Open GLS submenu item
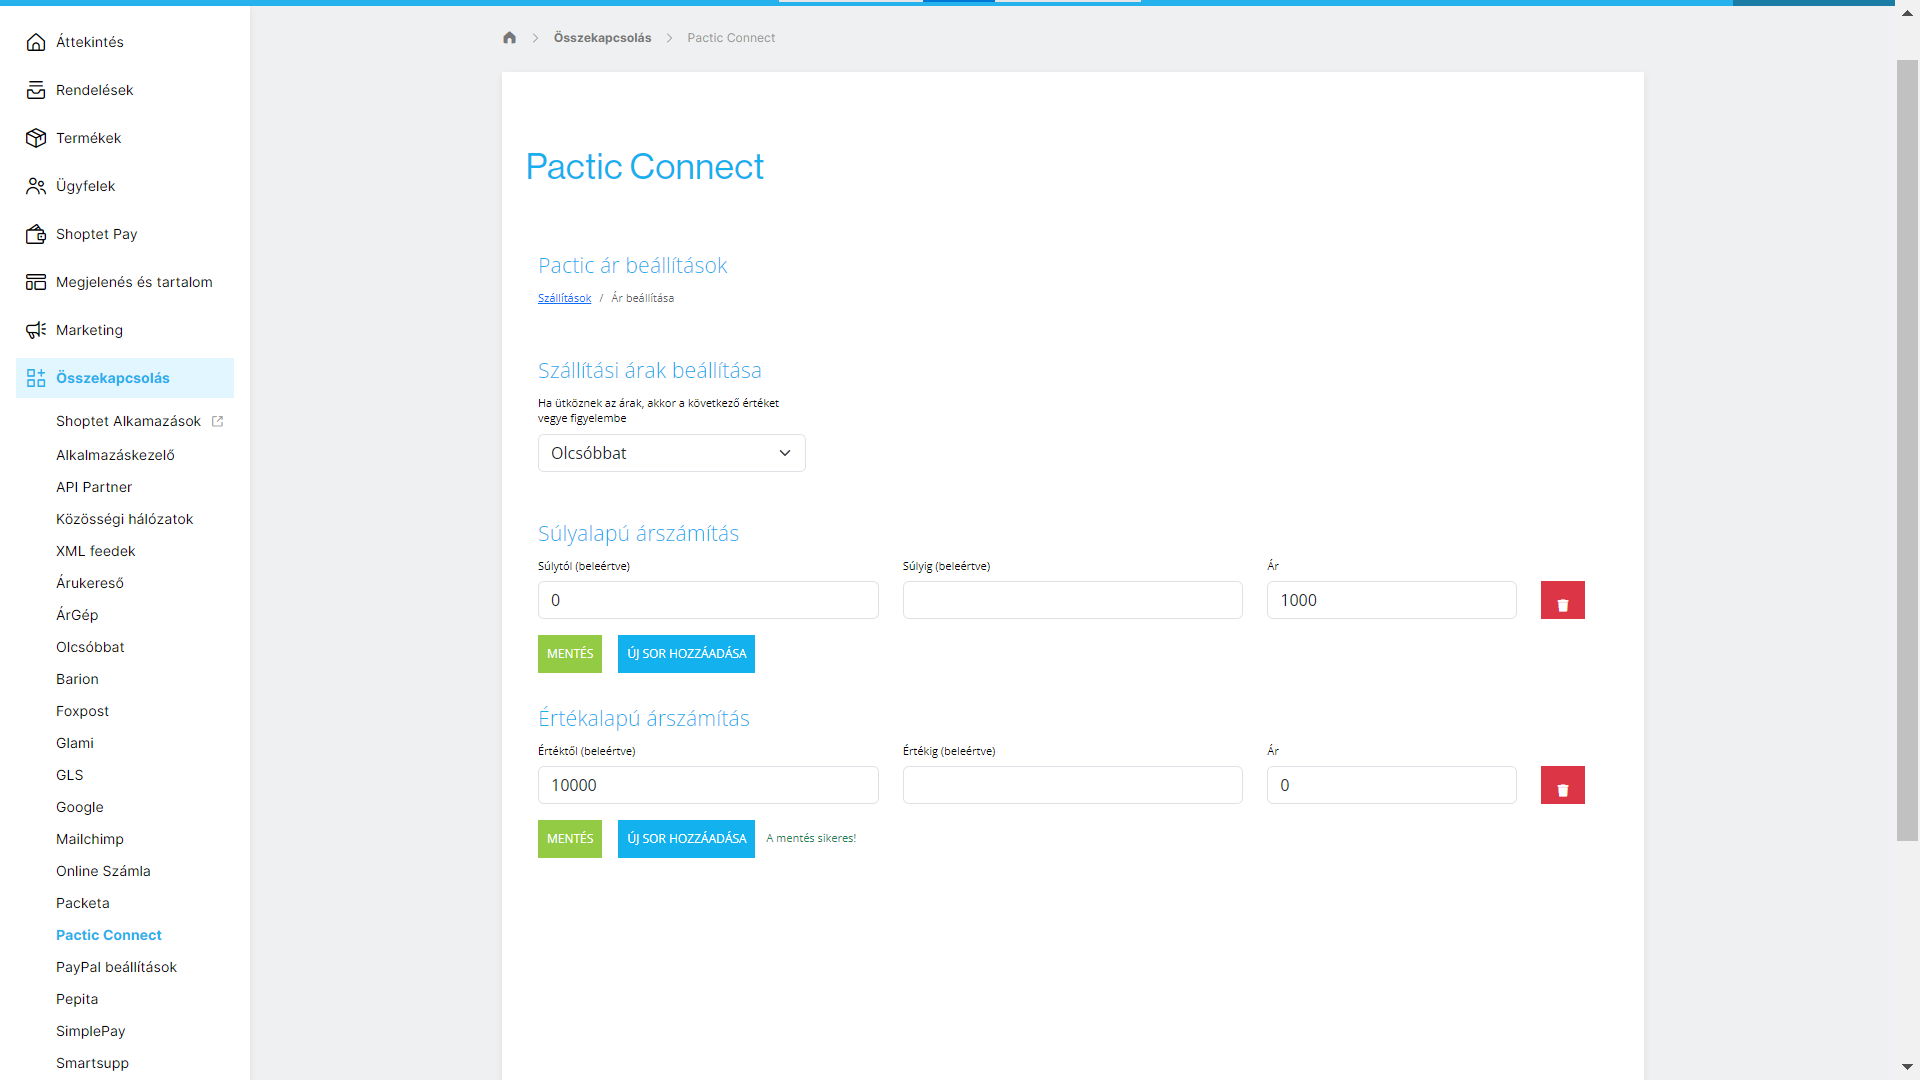Screen dimensions: 1920x1080 coord(70,775)
